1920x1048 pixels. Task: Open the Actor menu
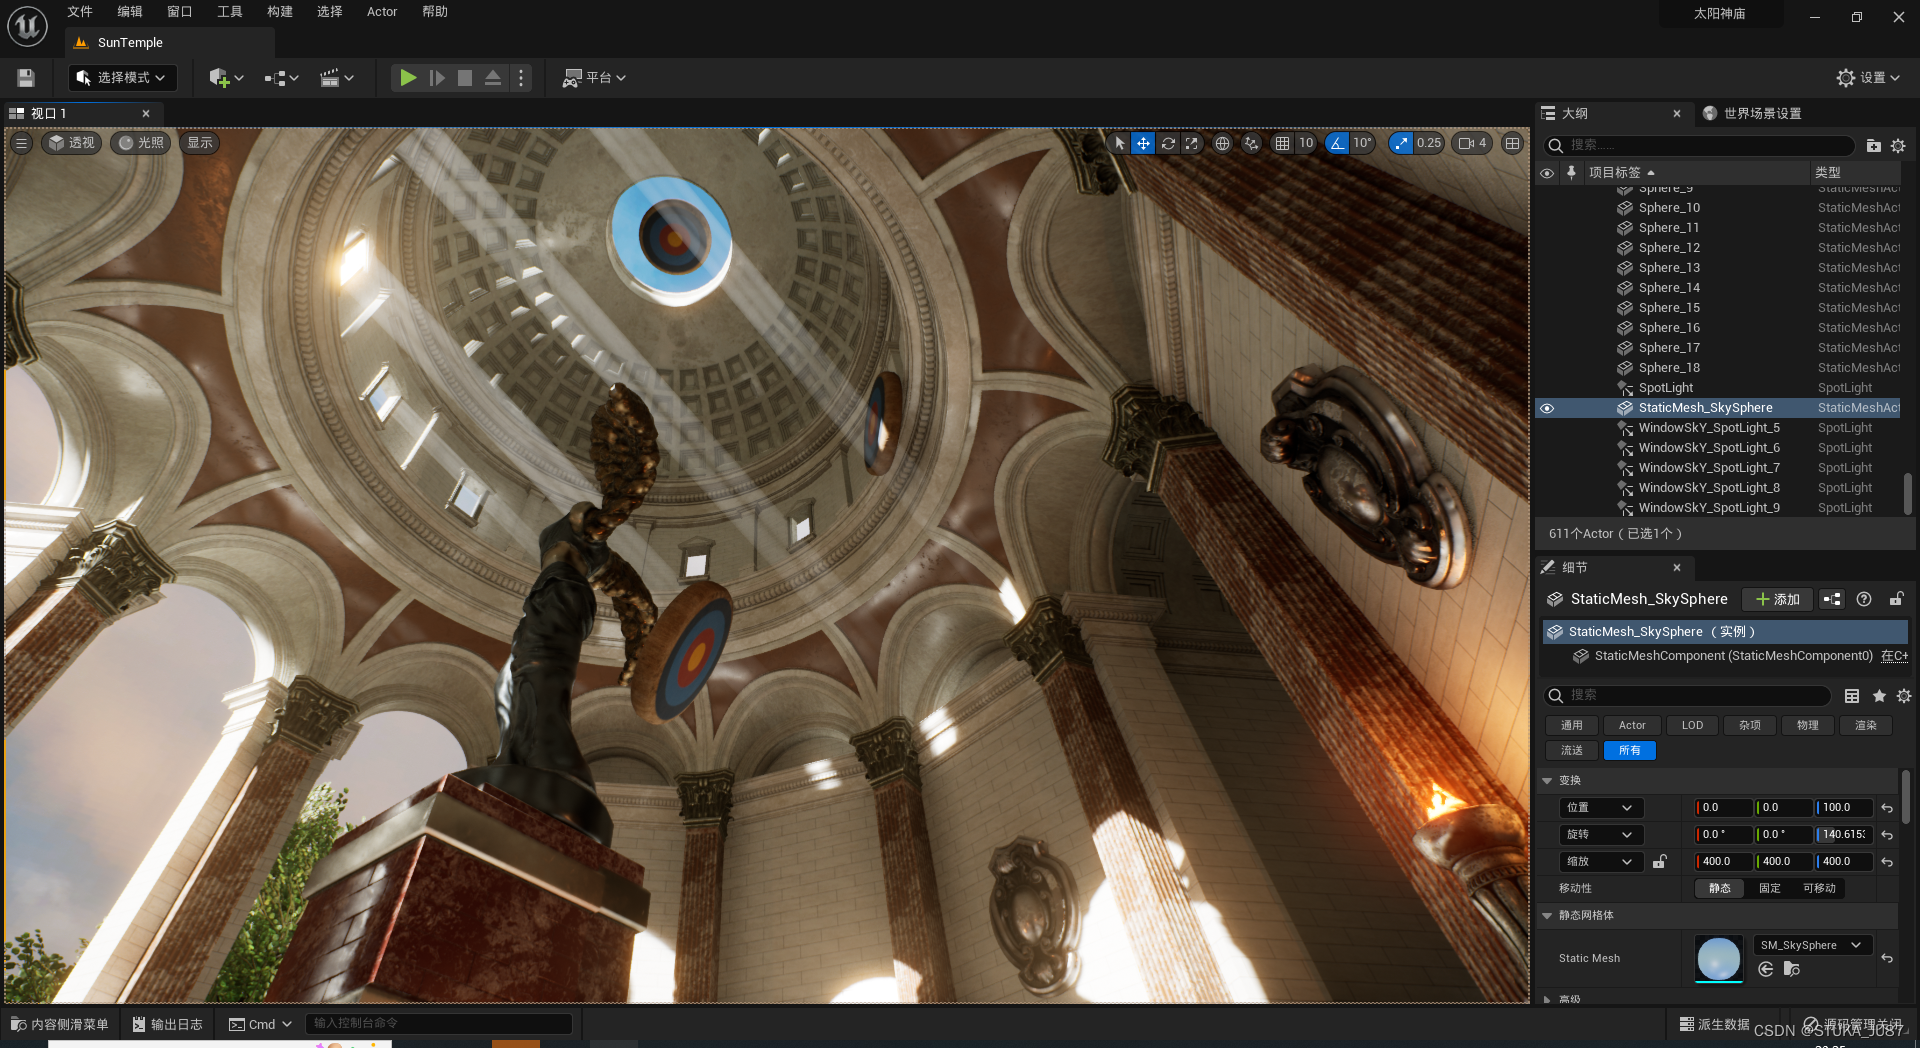tap(382, 12)
